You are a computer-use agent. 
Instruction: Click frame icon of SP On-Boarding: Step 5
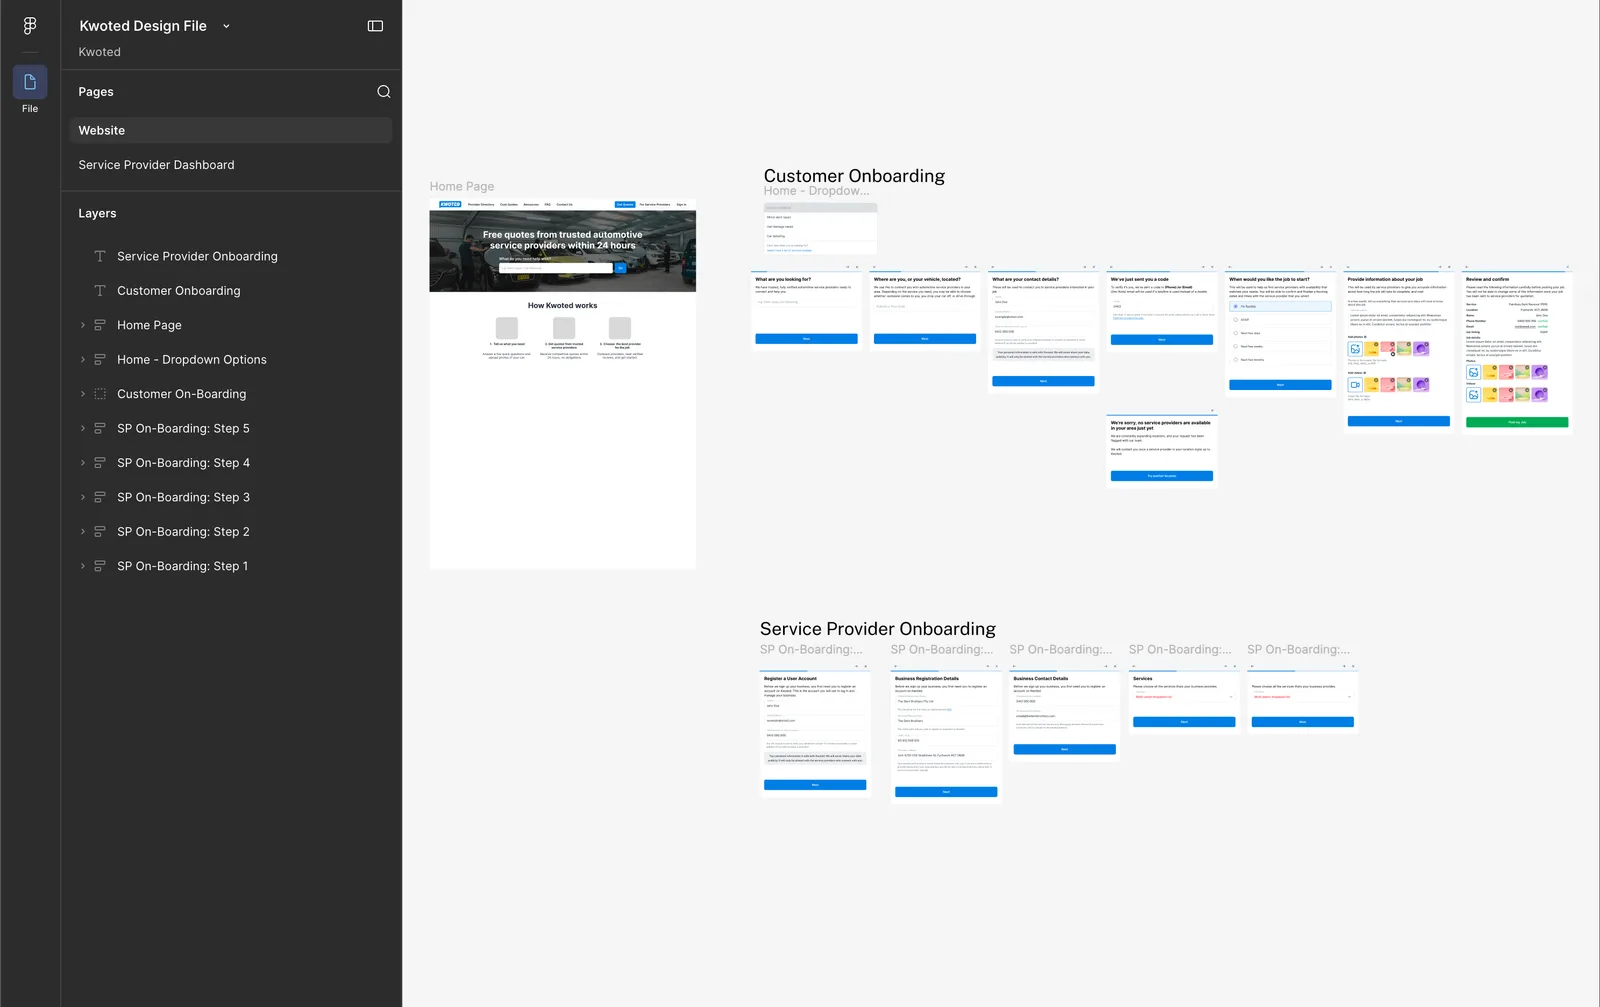pyautogui.click(x=100, y=428)
